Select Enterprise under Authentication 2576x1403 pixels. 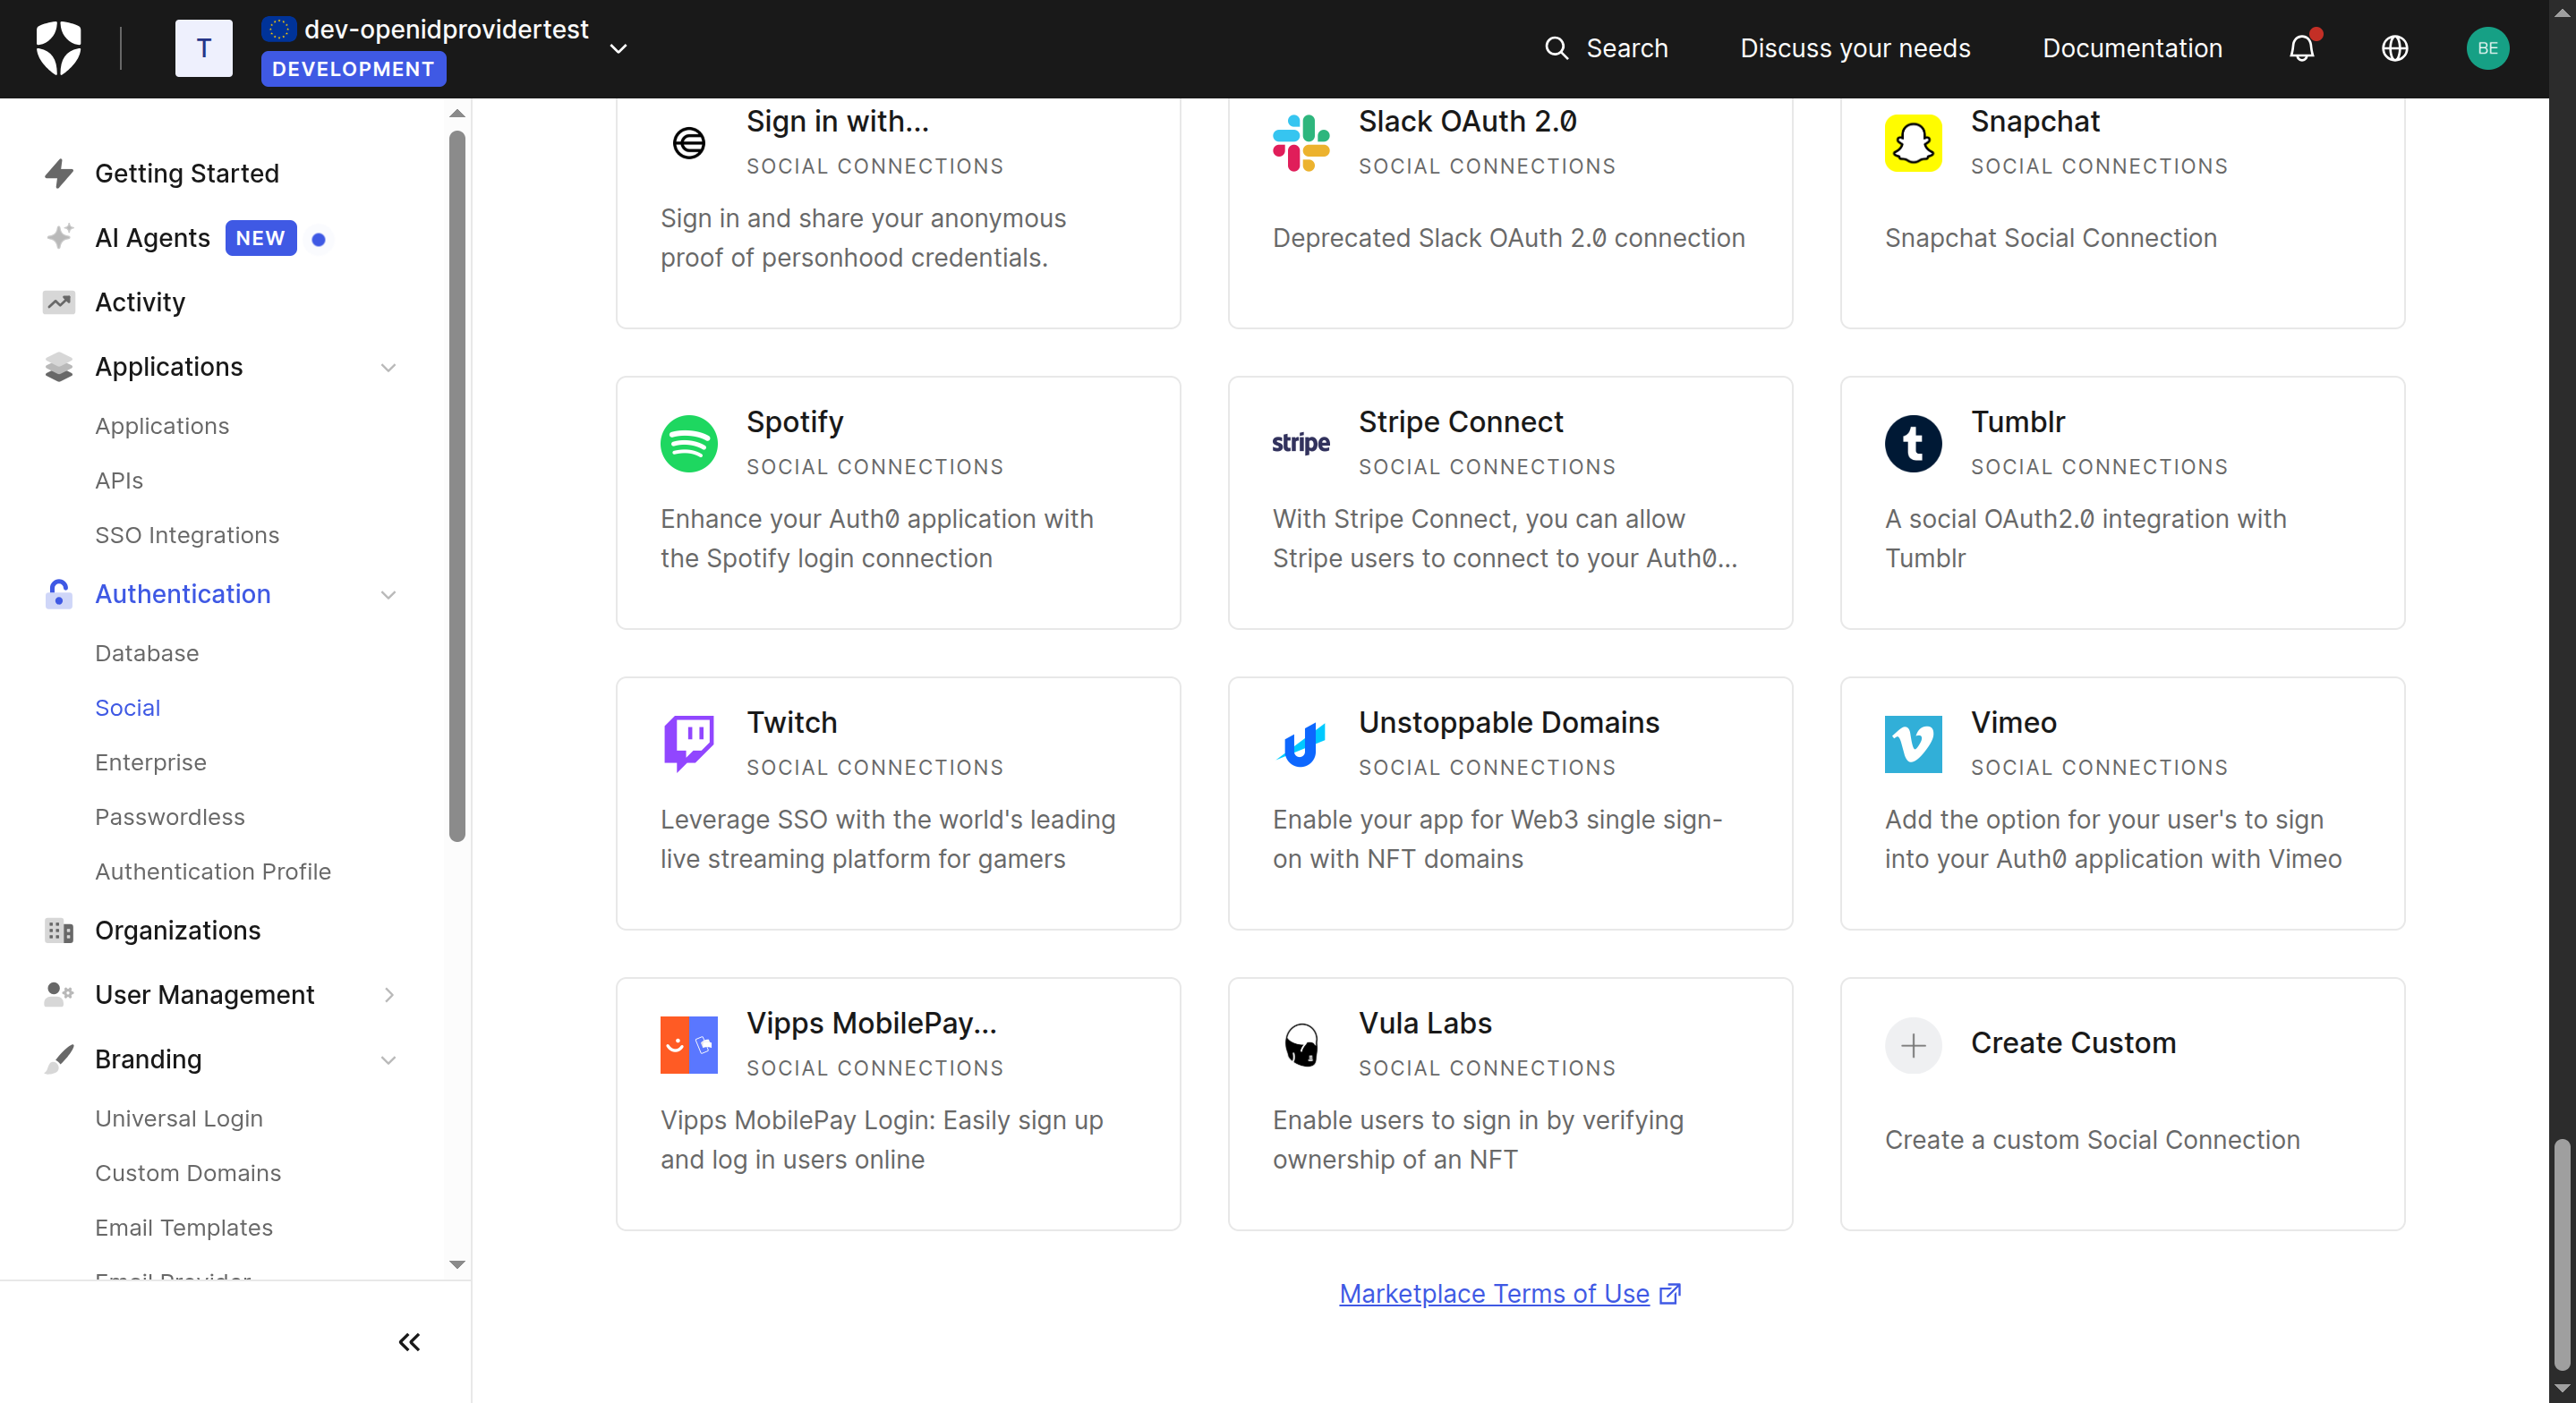150,762
